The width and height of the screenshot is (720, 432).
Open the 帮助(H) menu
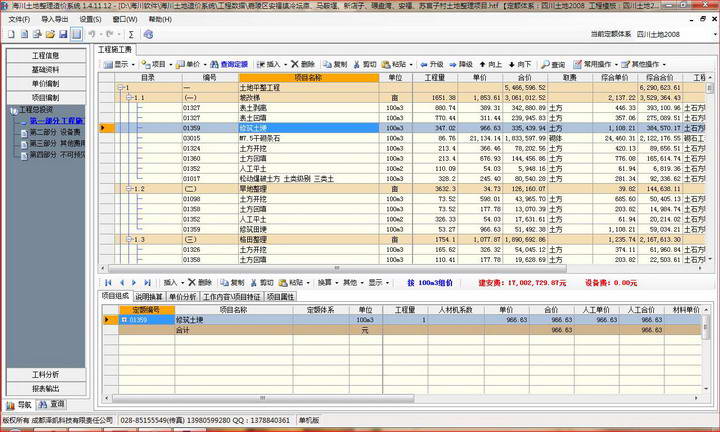tap(160, 20)
